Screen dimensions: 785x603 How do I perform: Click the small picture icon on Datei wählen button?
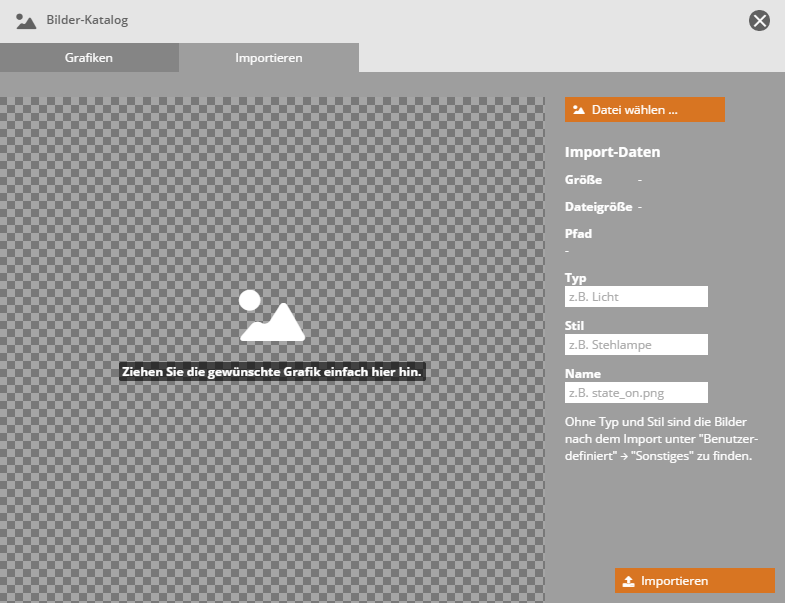pos(579,110)
